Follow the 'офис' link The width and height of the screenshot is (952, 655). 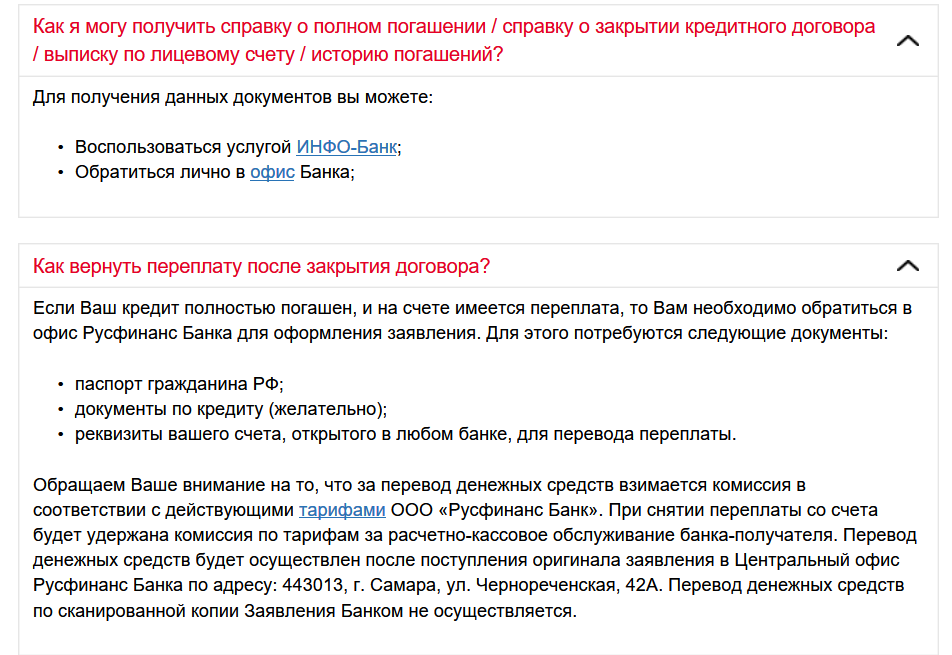[x=272, y=172]
